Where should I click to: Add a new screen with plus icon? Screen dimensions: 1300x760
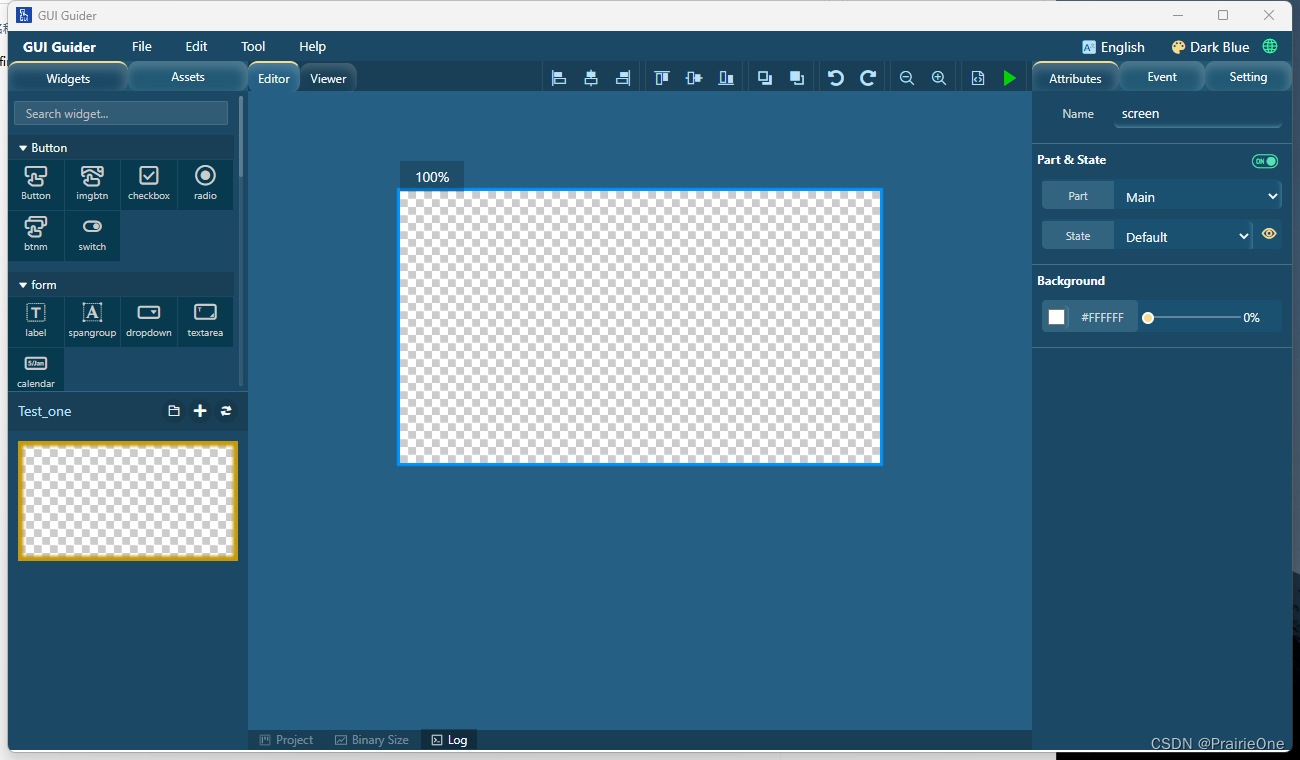pyautogui.click(x=200, y=411)
